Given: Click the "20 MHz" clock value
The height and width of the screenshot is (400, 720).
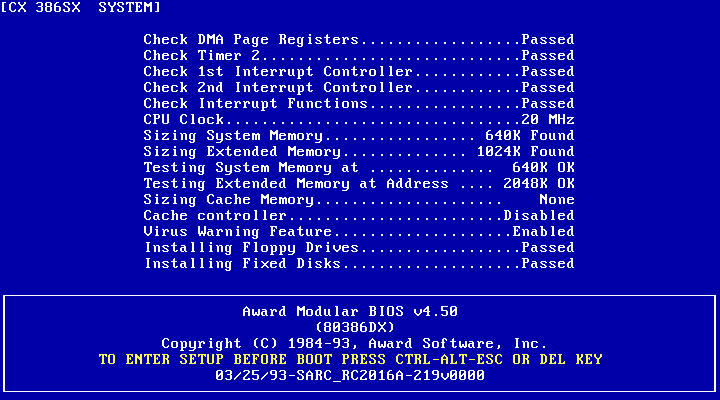Looking at the screenshot, I should pos(548,119).
